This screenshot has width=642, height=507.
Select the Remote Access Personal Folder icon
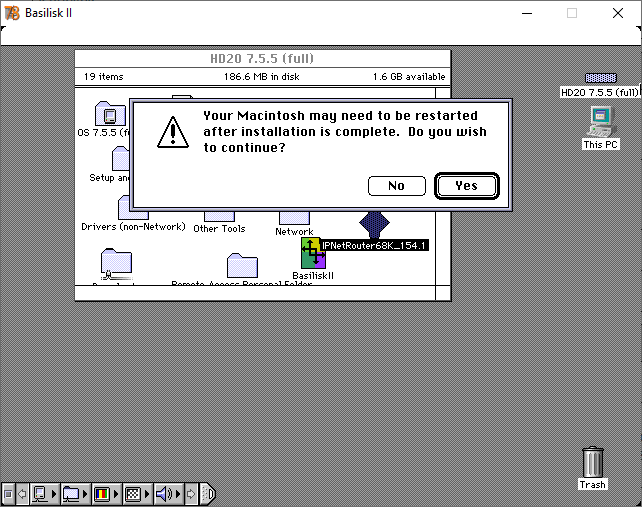tap(242, 265)
